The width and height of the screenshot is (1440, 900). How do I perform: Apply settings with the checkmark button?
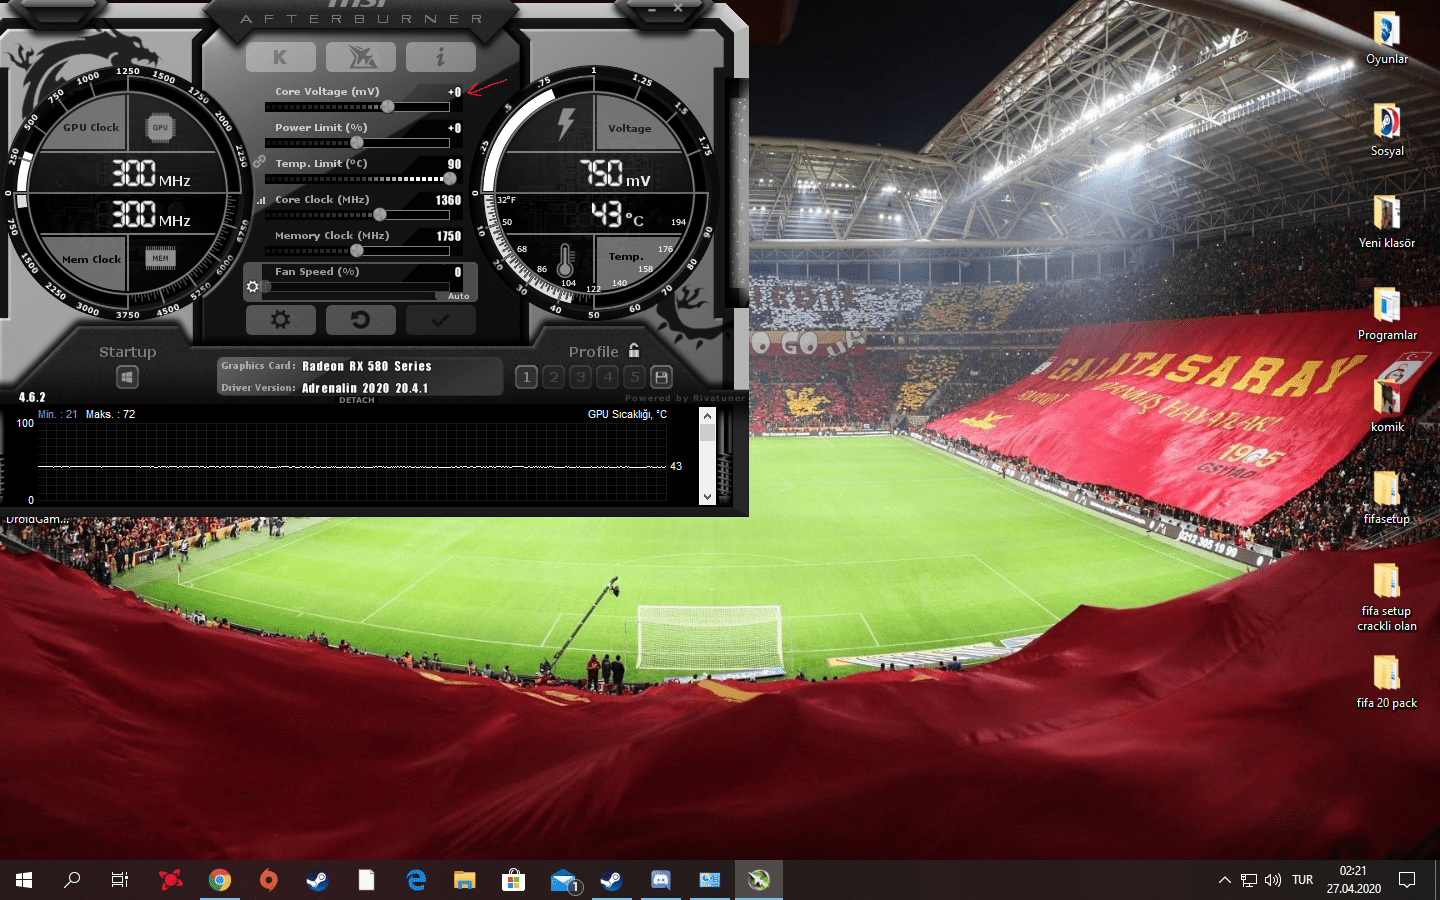[440, 319]
